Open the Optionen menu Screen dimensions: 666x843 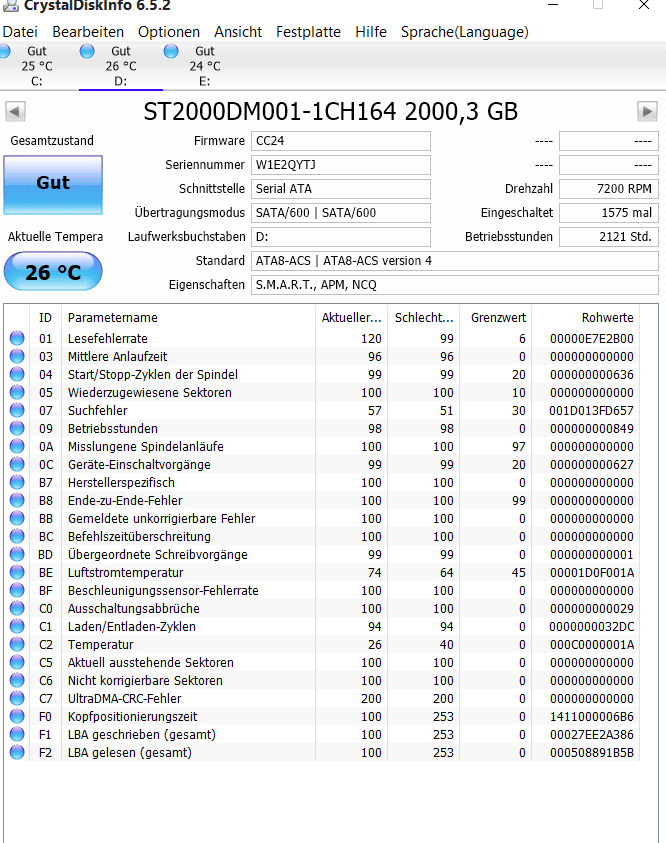(169, 32)
